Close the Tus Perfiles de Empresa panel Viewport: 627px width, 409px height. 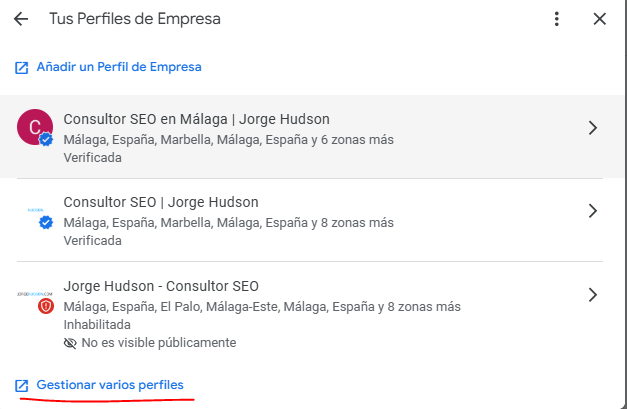coord(599,19)
